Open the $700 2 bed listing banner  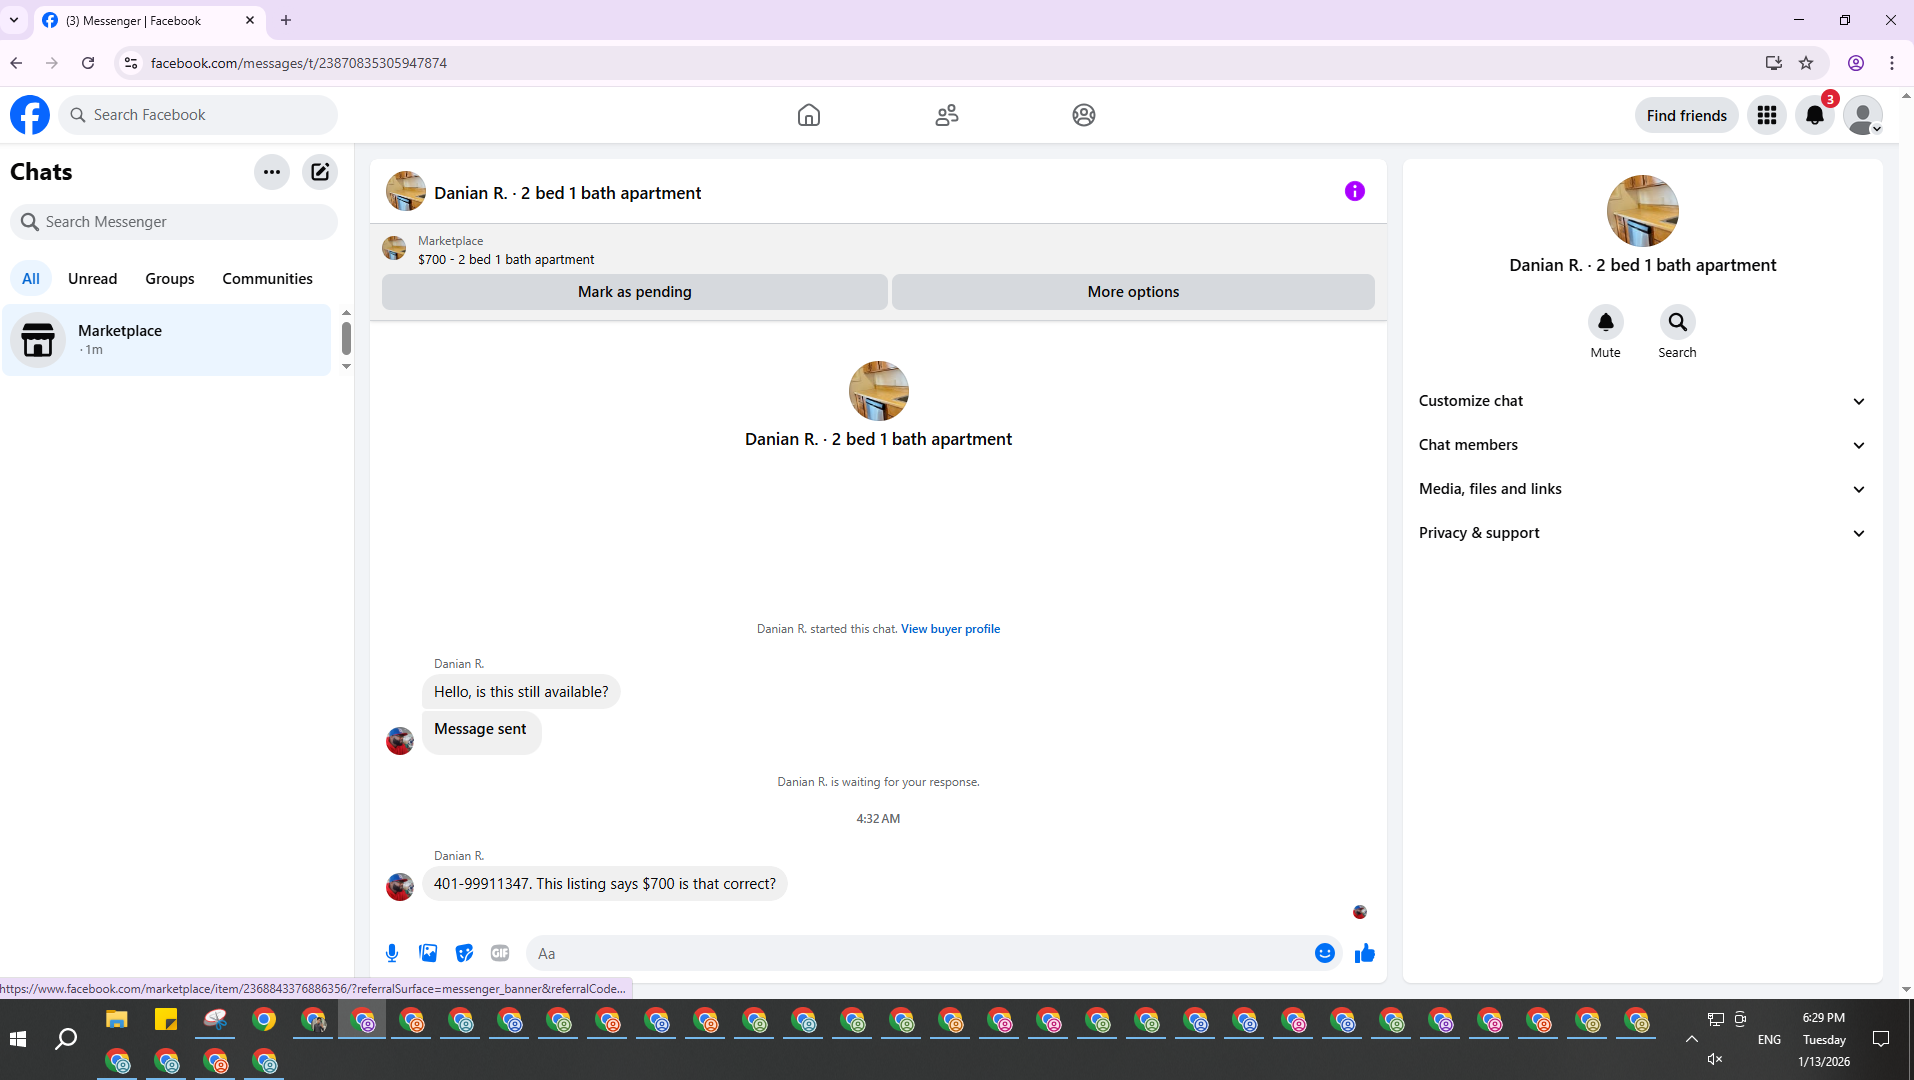(x=878, y=250)
